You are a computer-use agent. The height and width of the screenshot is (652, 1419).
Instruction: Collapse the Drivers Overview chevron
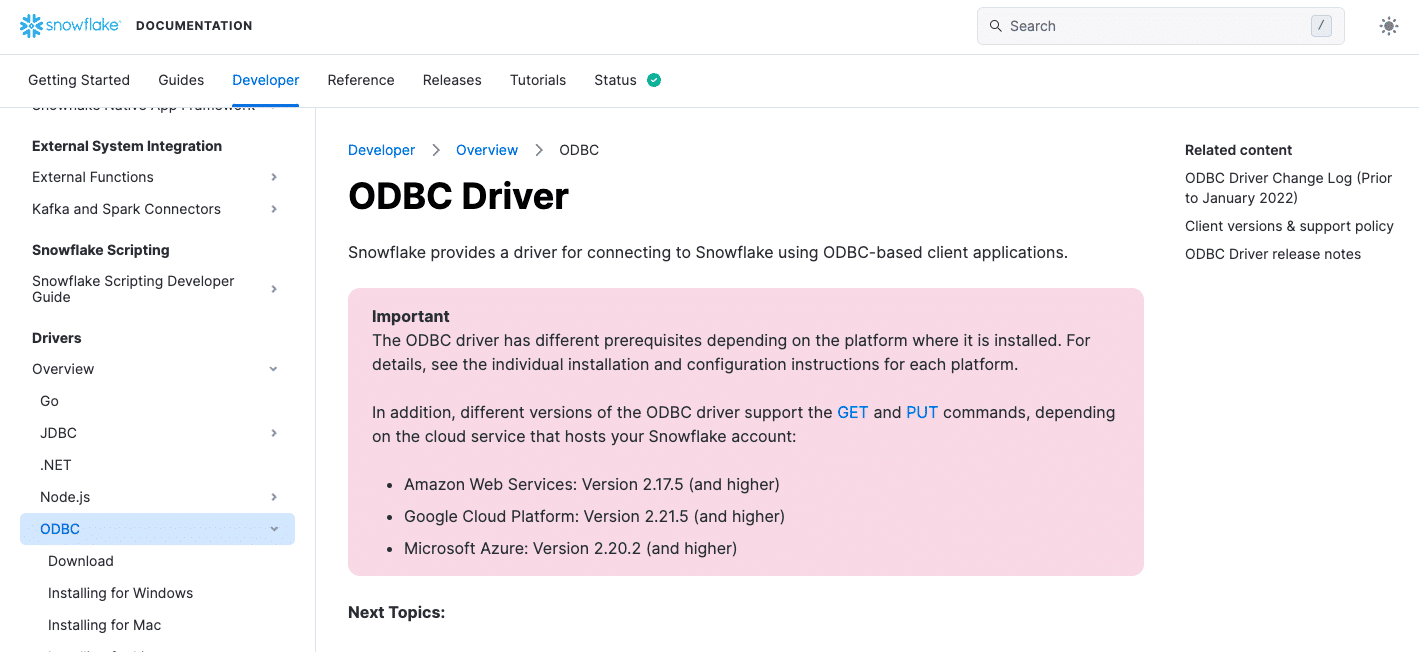tap(274, 369)
